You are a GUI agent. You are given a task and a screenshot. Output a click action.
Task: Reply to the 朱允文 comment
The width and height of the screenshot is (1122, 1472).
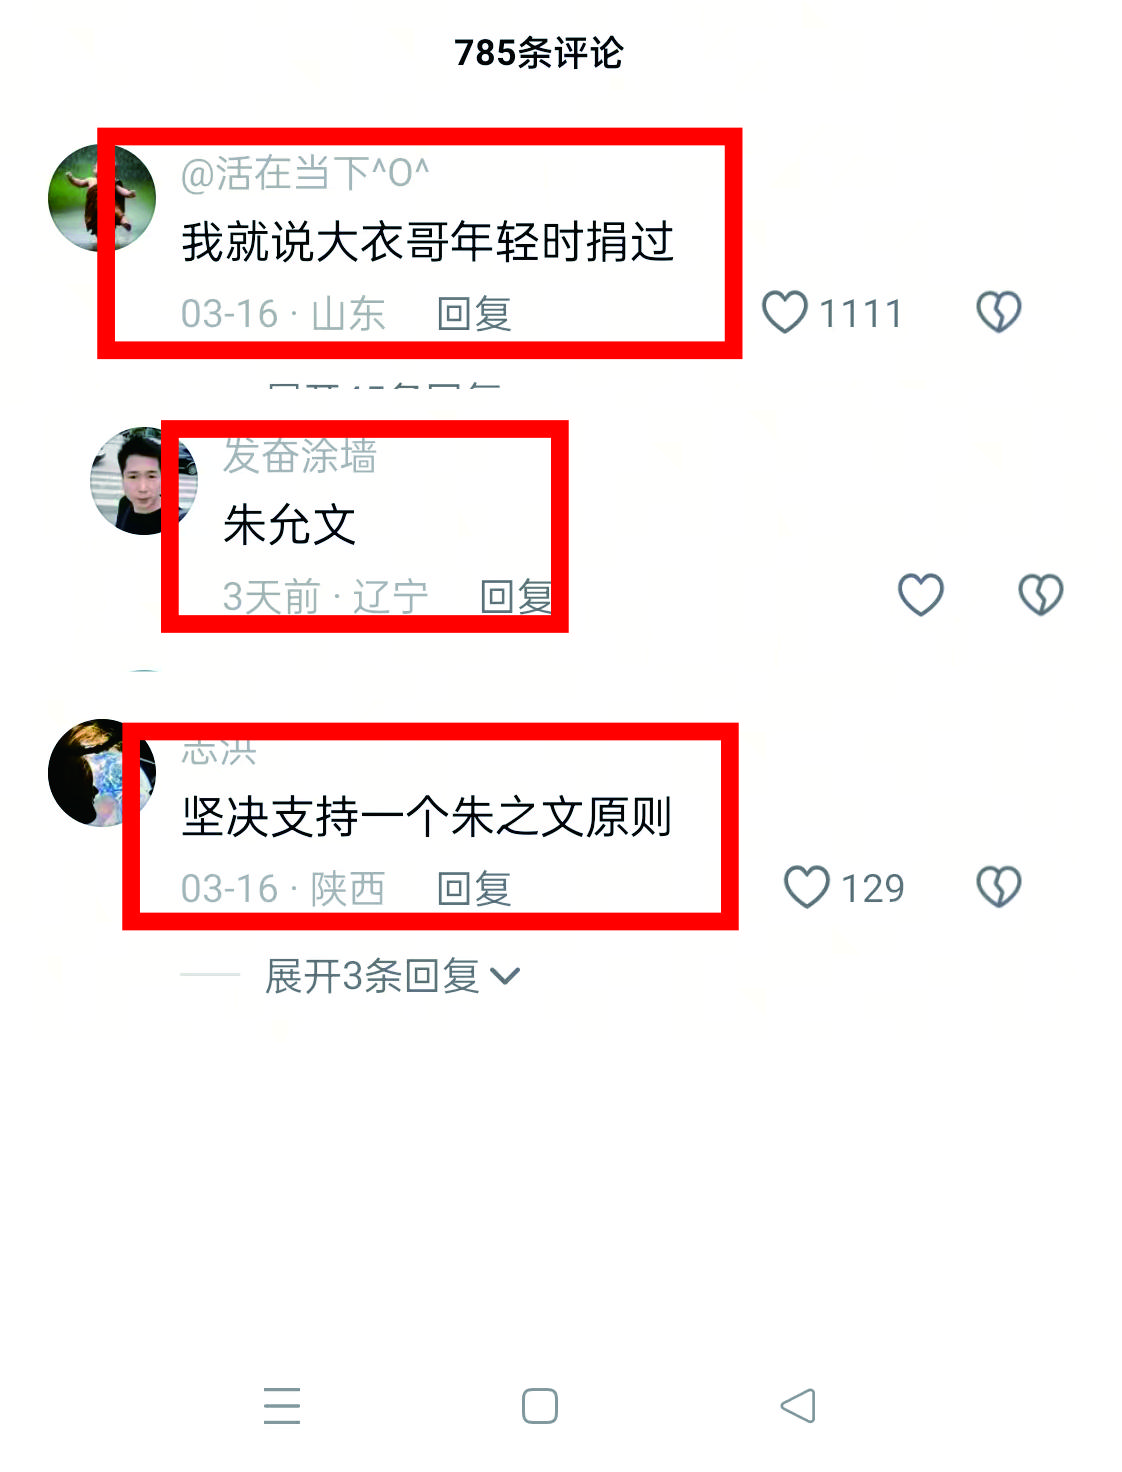(x=517, y=597)
